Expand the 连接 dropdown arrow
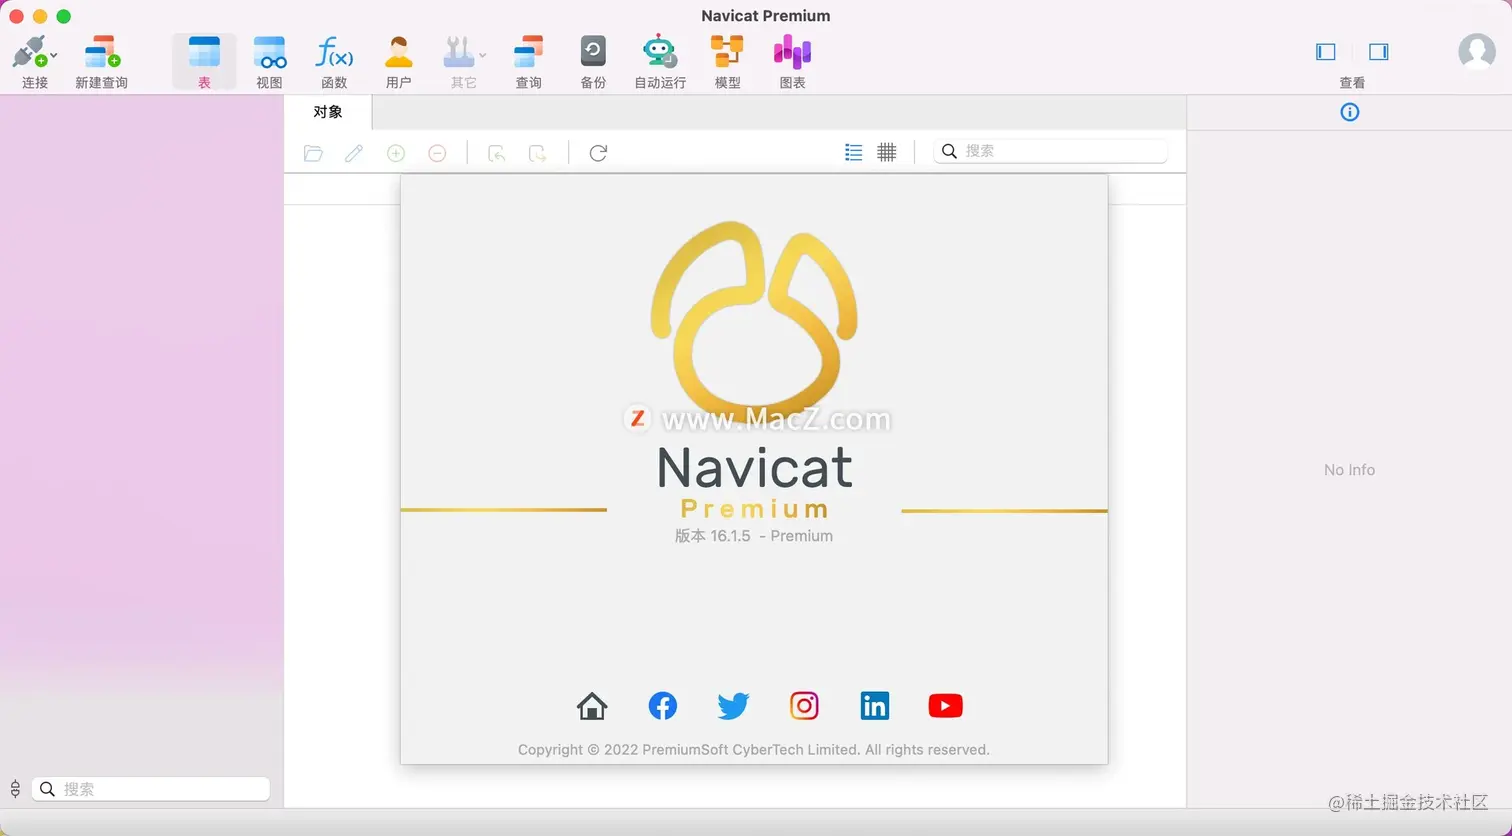This screenshot has width=1512, height=836. click(x=54, y=56)
